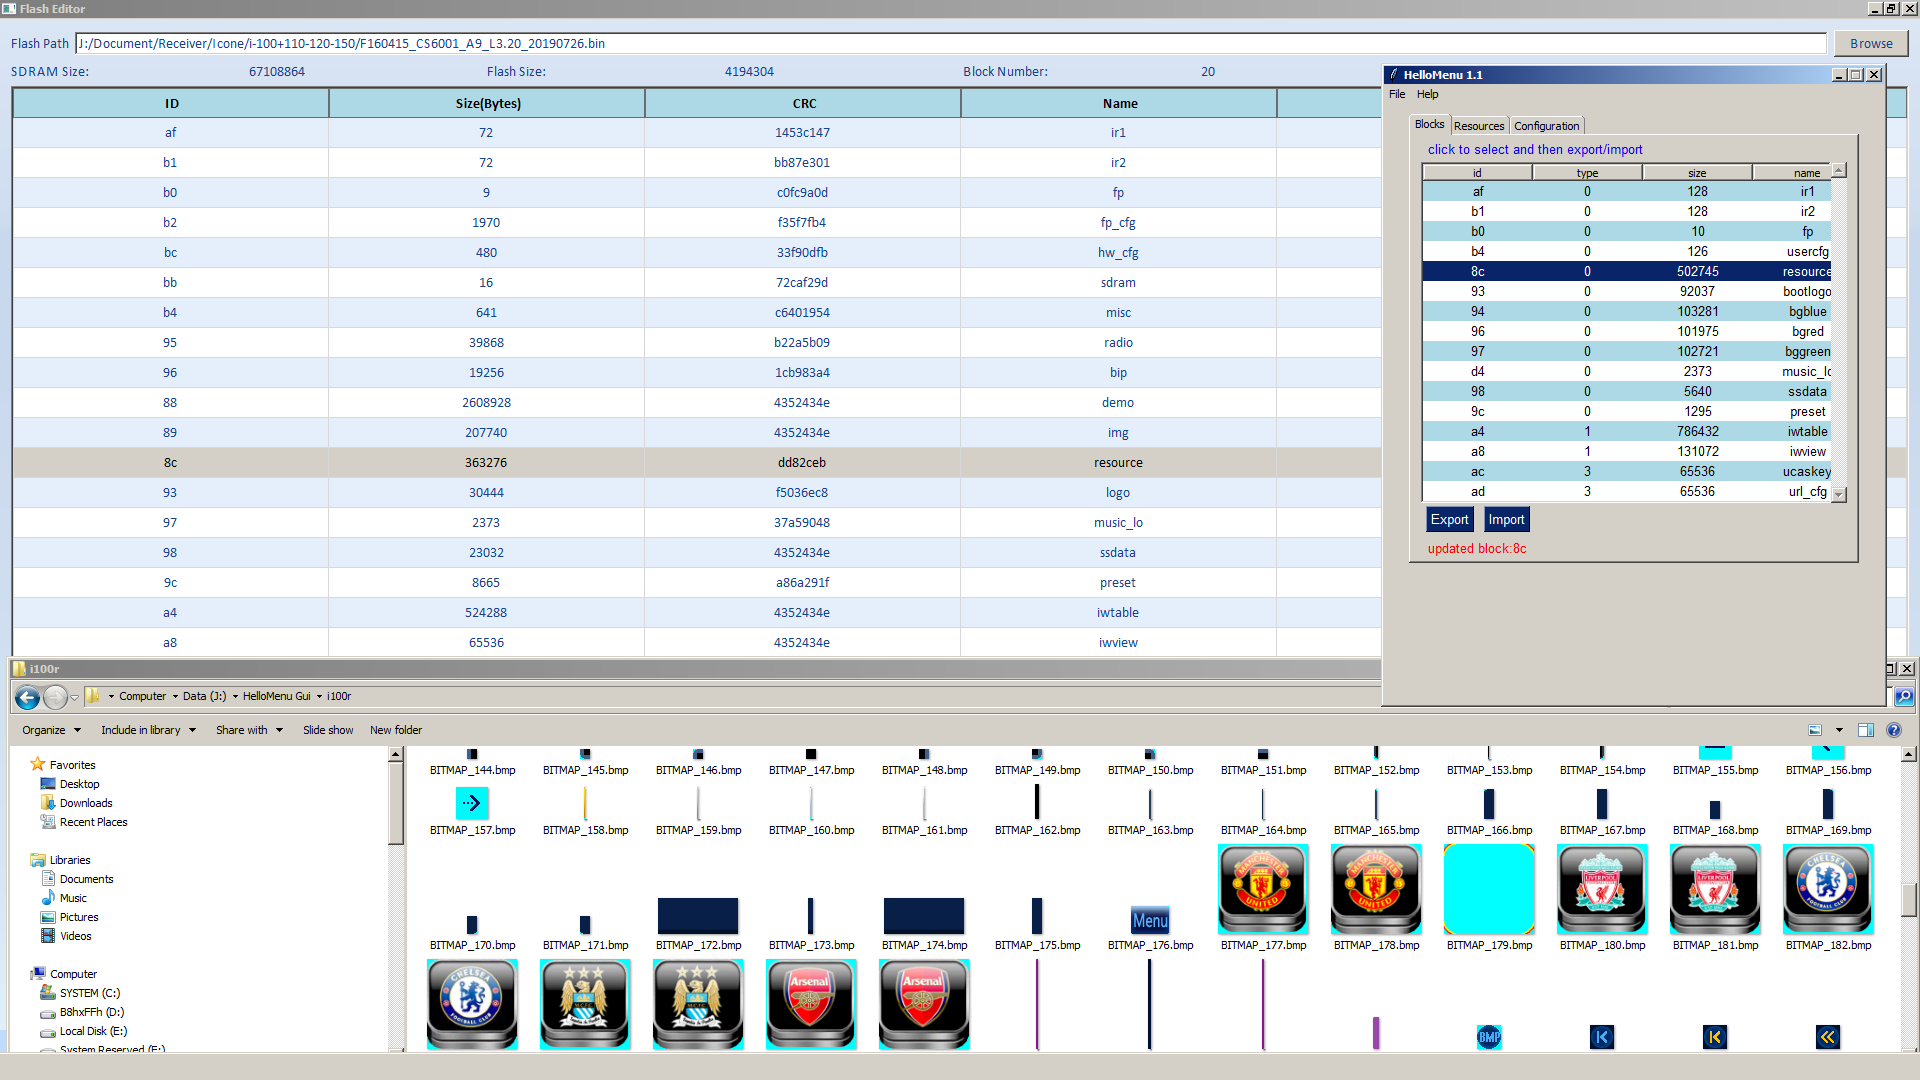This screenshot has width=1920, height=1080.
Task: Open the Share with dropdown
Action: (249, 730)
